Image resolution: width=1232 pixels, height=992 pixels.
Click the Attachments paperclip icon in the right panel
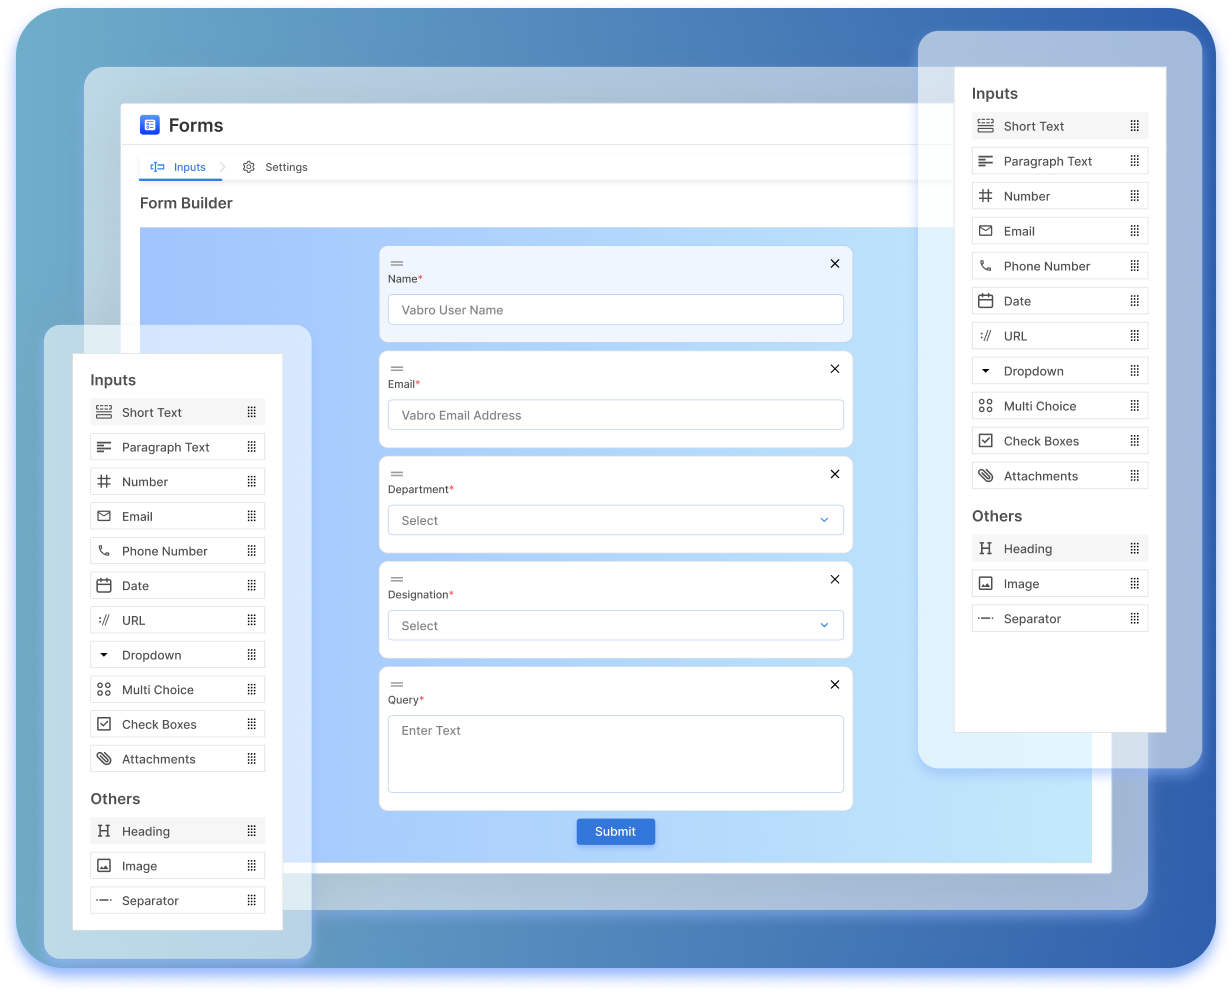(x=986, y=476)
